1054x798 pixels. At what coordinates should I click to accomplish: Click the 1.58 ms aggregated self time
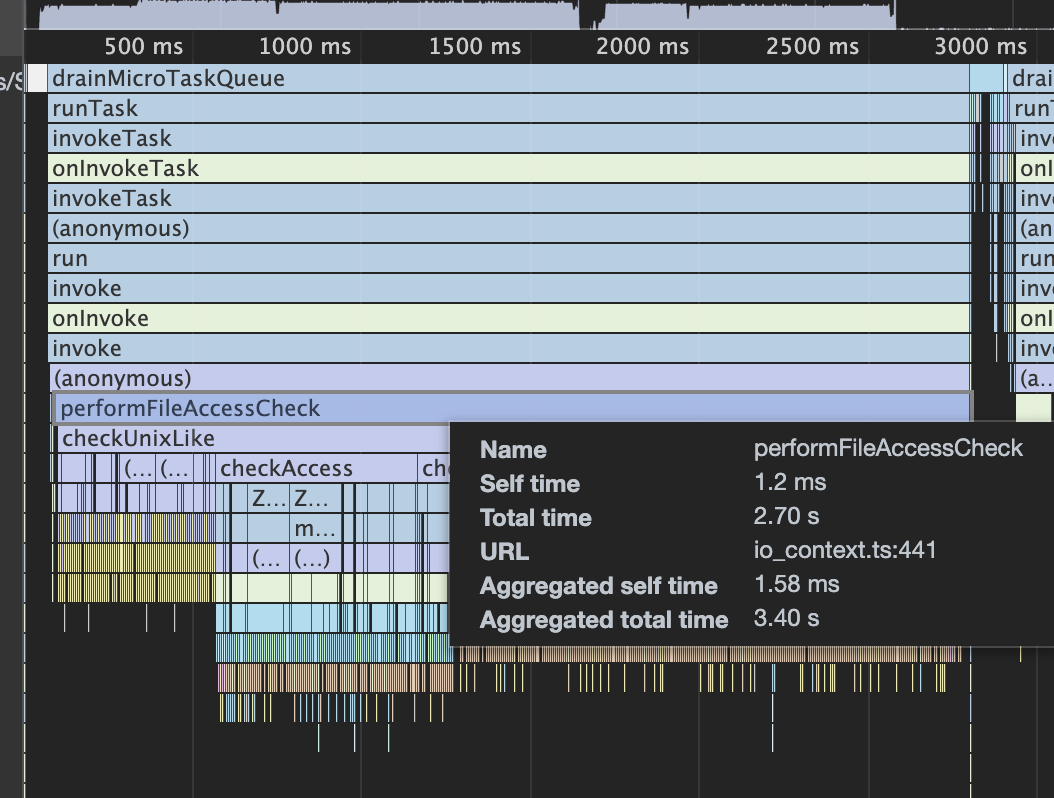click(x=797, y=584)
